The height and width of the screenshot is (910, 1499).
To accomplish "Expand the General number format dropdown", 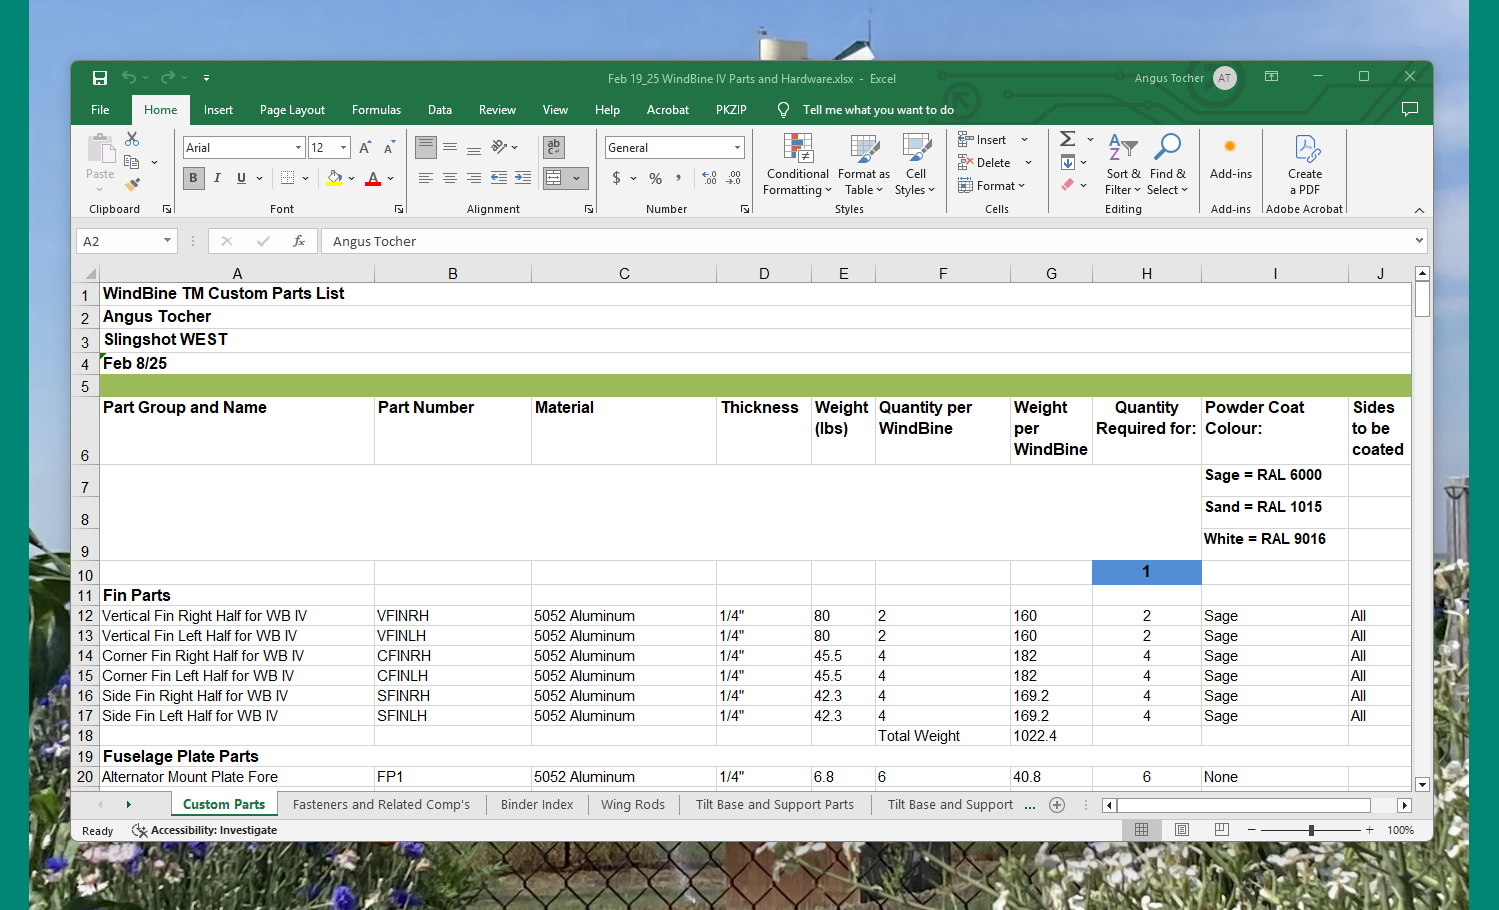I will [x=737, y=148].
